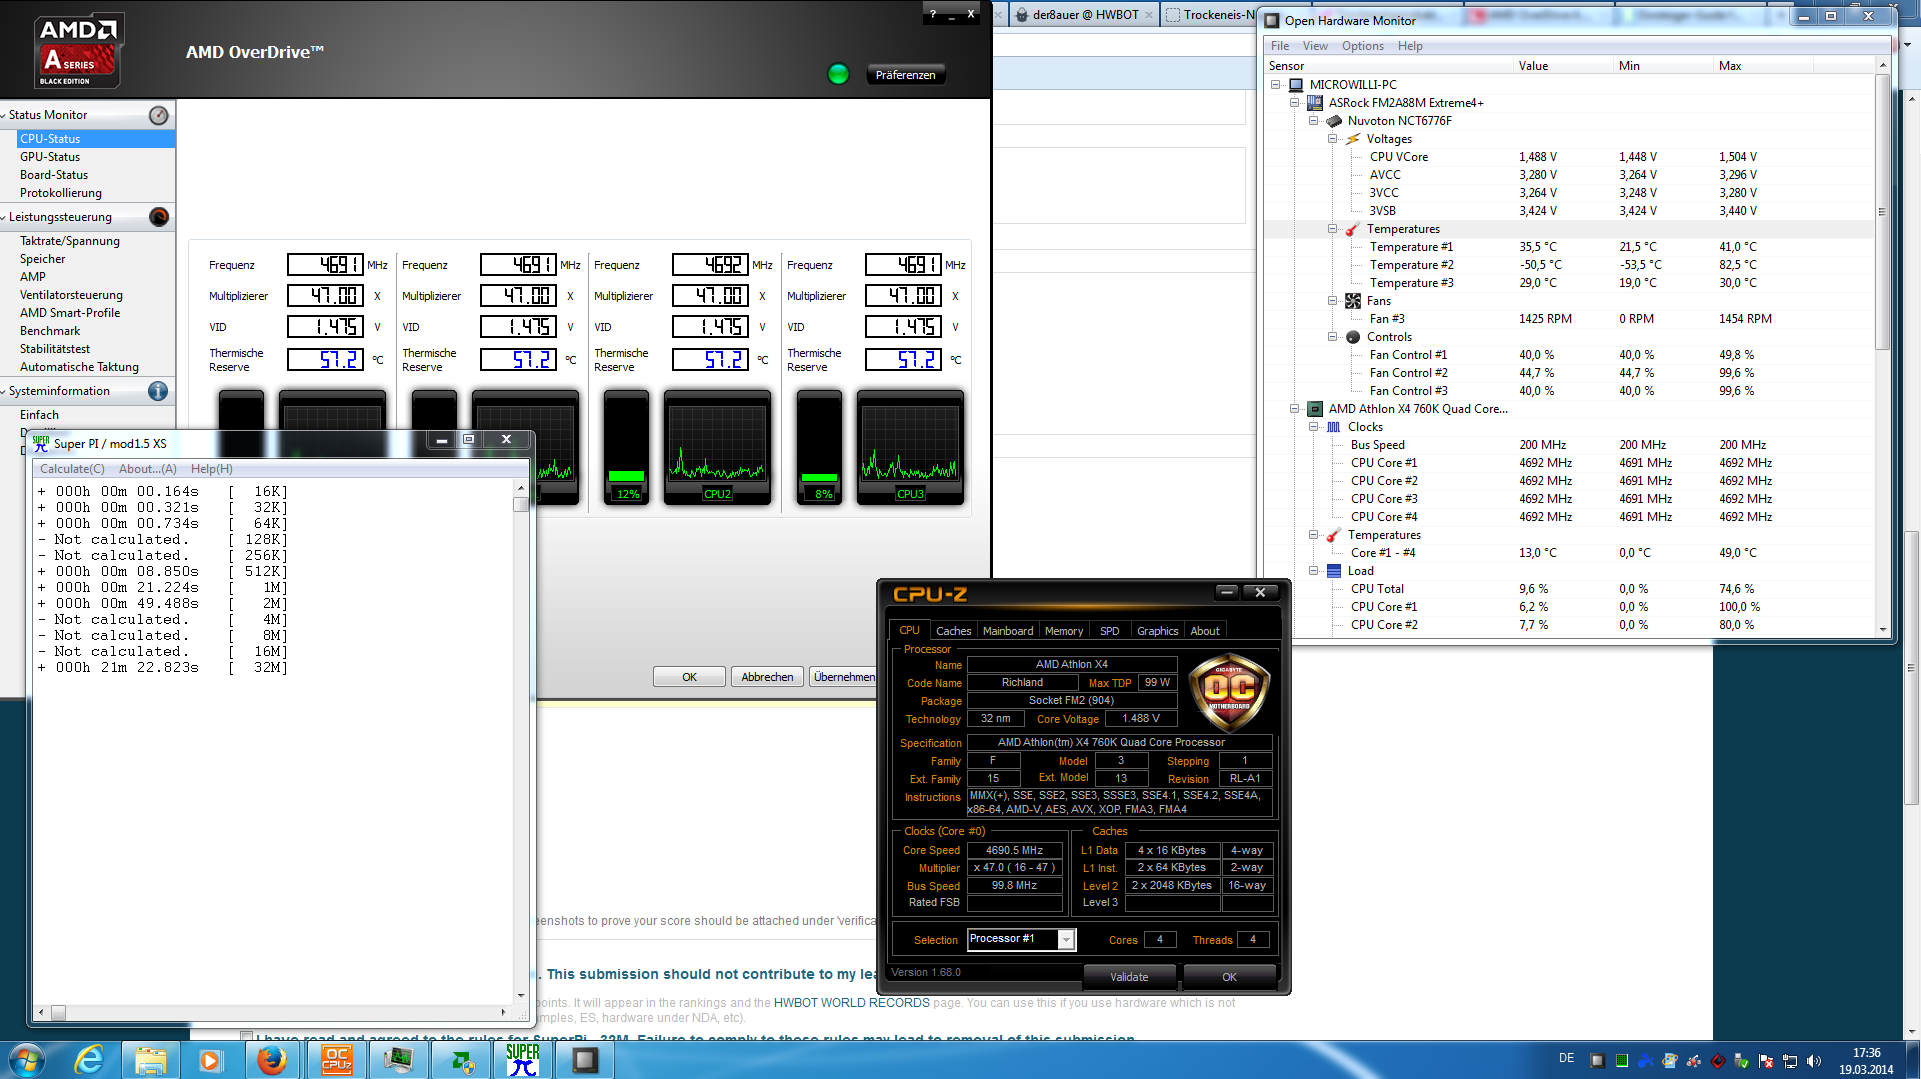Click the Super PI window title icon
1921x1079 pixels.
(41, 443)
